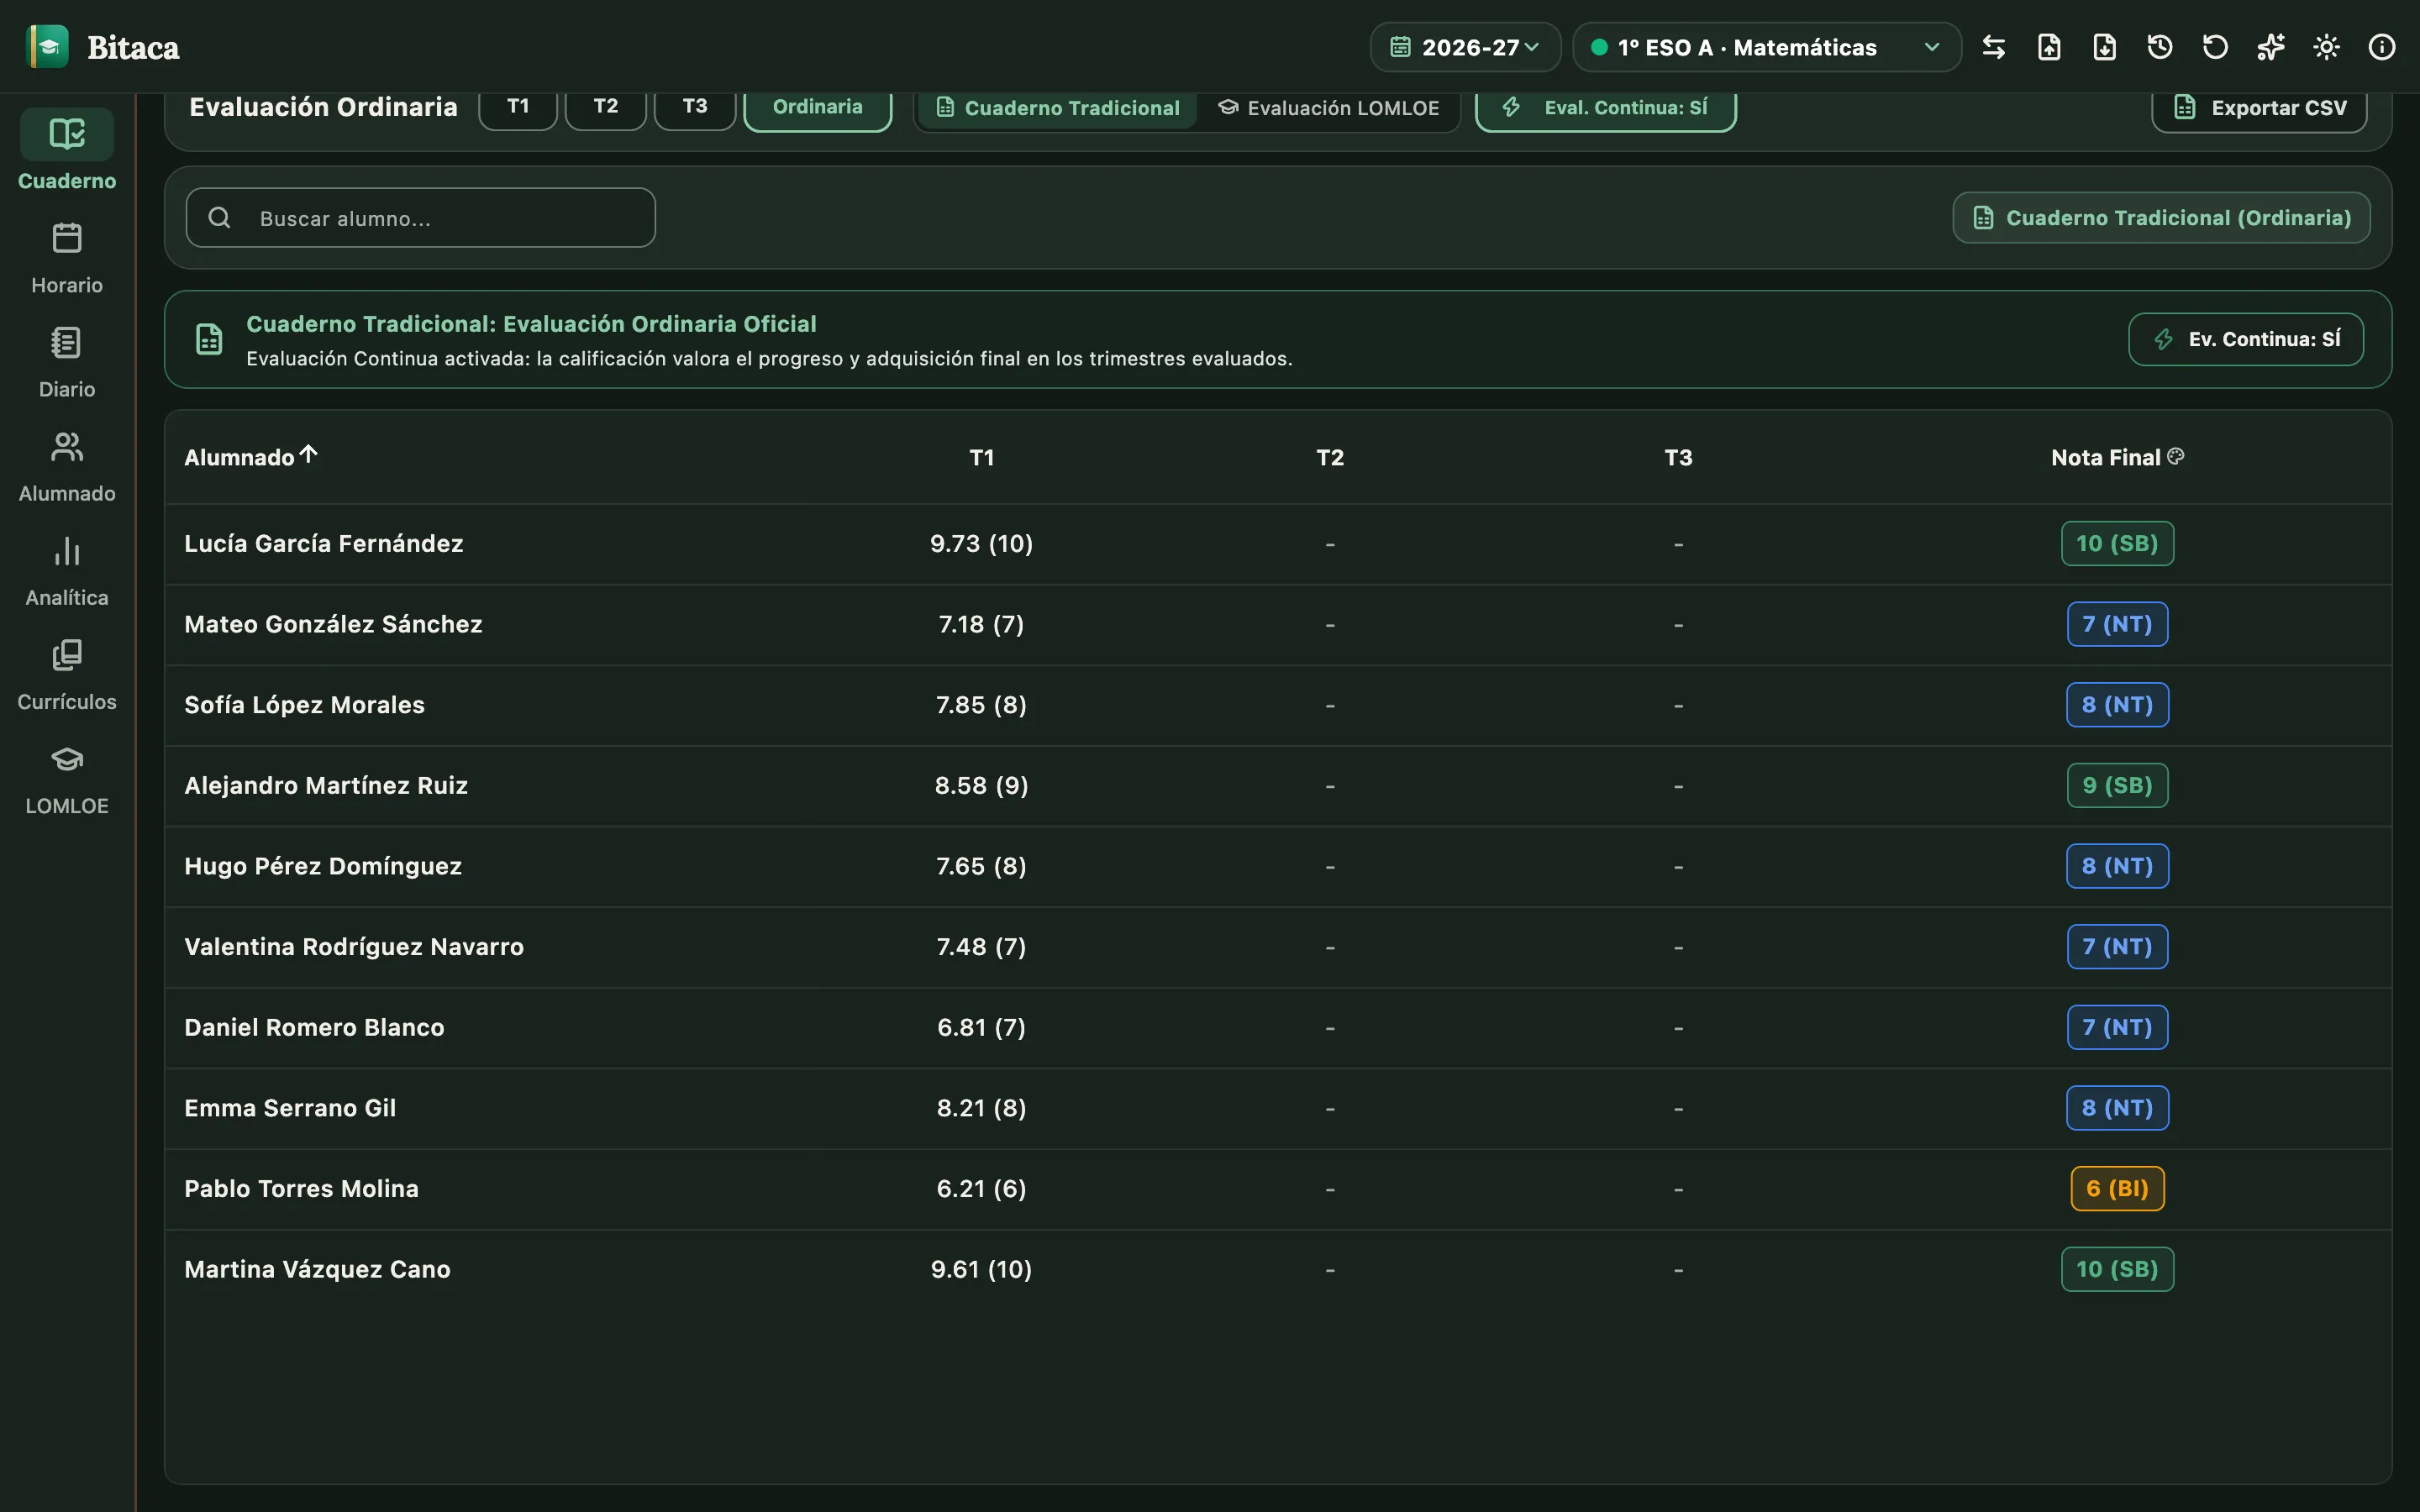The height and width of the screenshot is (1512, 2420).
Task: Open the Alumnado sidebar section
Action: (67, 466)
